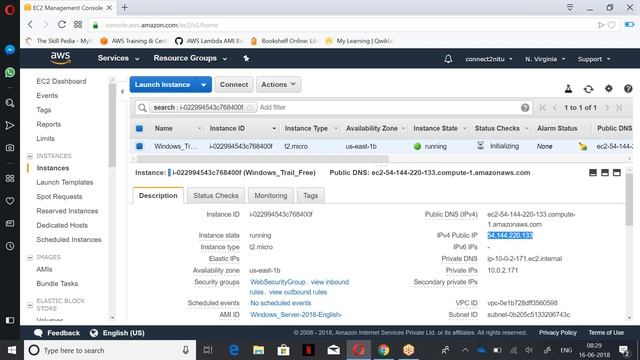
Task: Collapse the navigation pane arrow
Action: 122,91
